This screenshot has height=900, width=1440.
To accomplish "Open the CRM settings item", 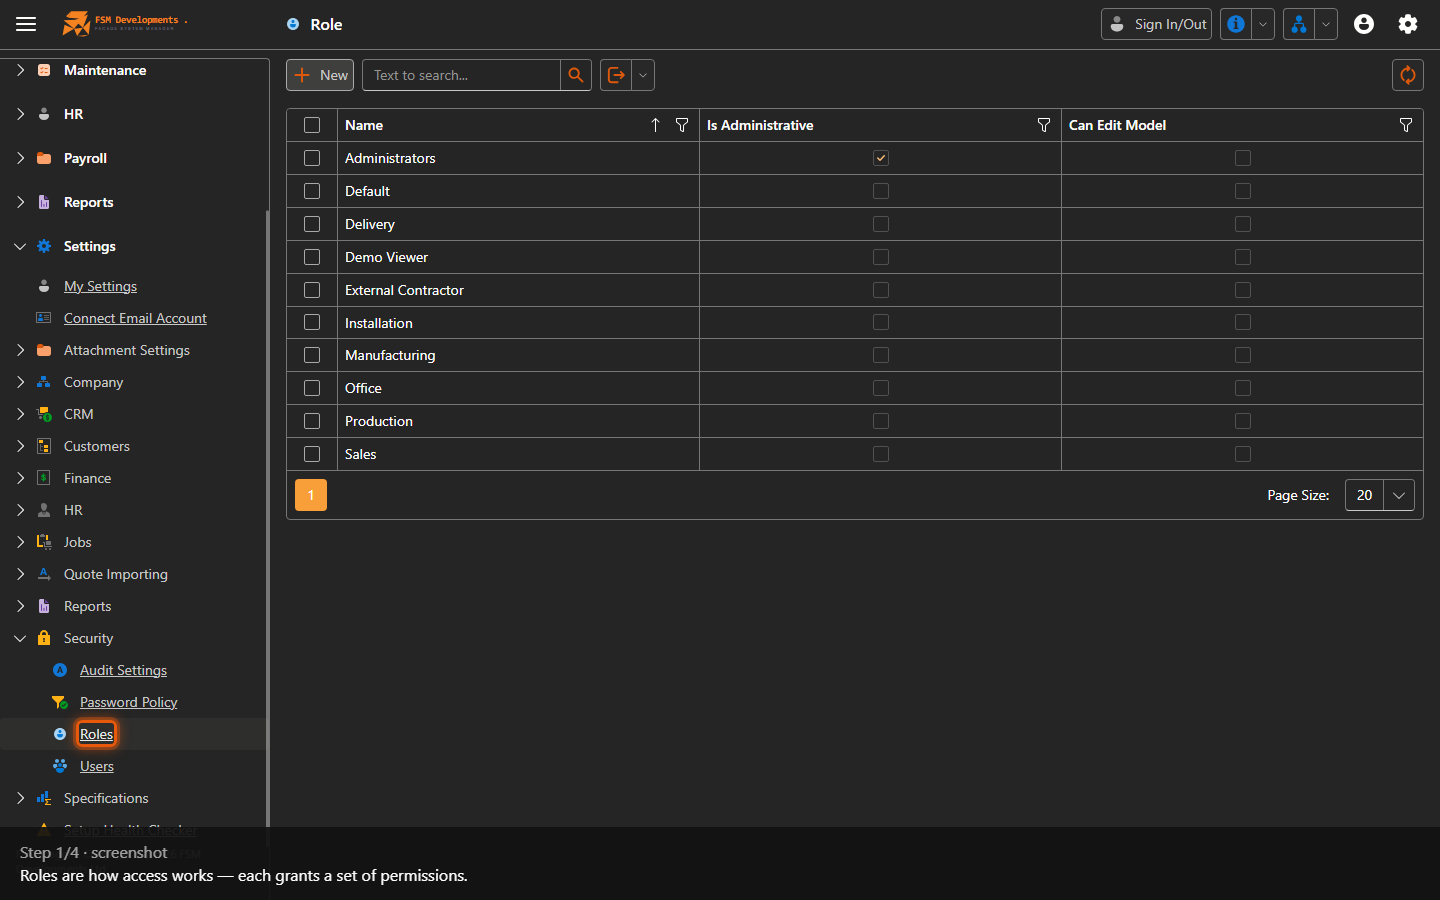I will coord(79,414).
